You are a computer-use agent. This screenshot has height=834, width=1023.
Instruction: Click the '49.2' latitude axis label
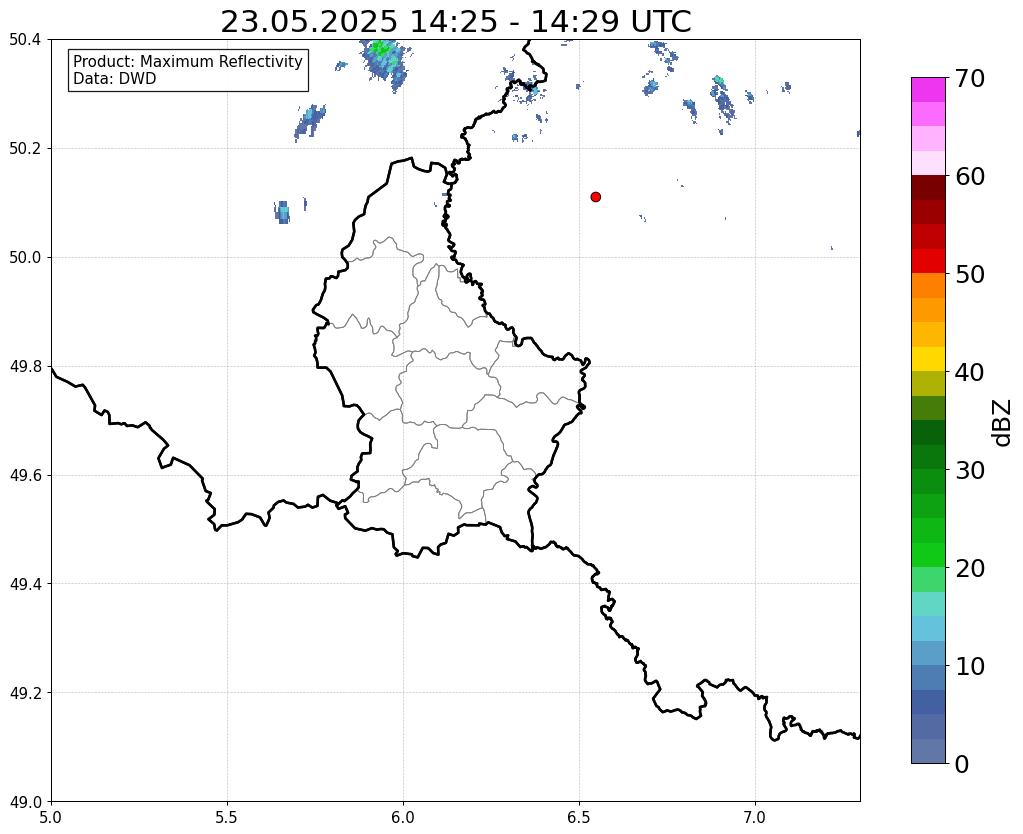(25, 693)
